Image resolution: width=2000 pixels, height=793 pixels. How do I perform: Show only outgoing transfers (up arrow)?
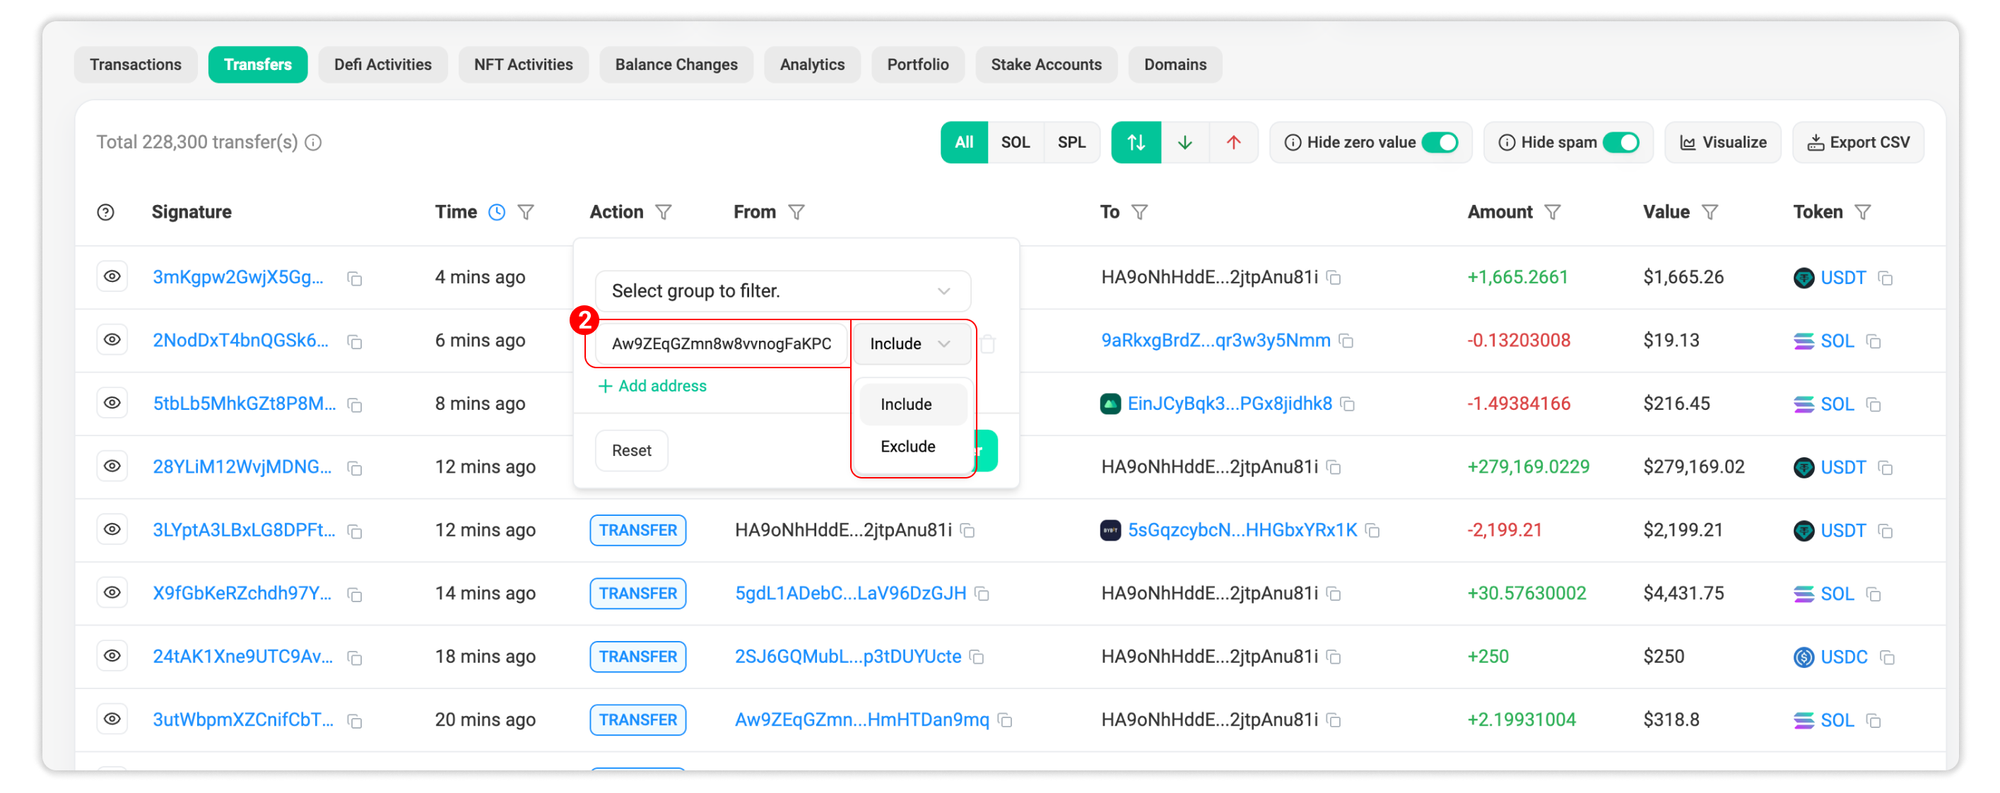point(1233,142)
